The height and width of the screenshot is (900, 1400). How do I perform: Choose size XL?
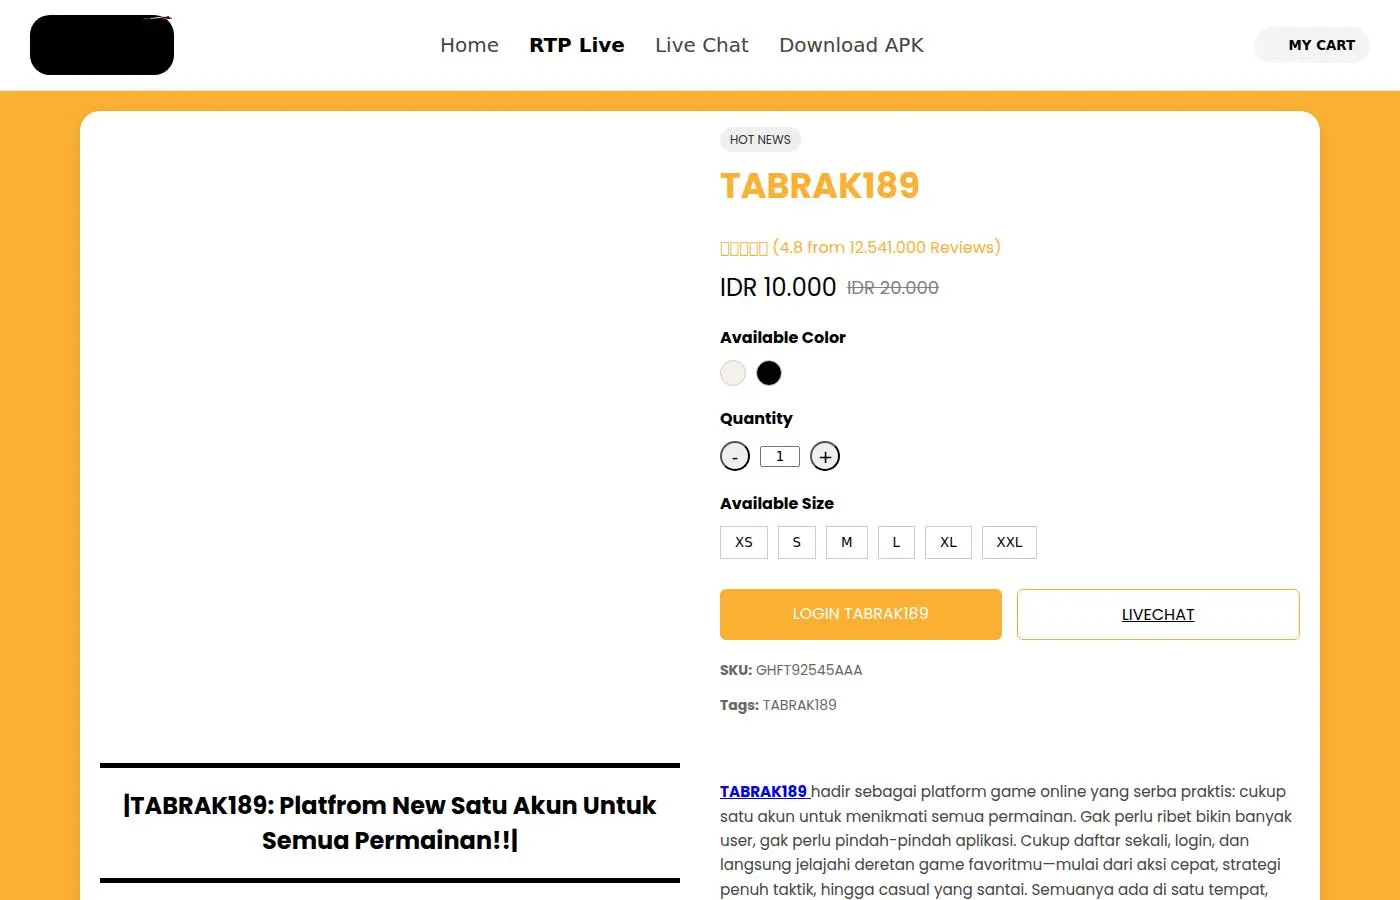[x=948, y=542]
